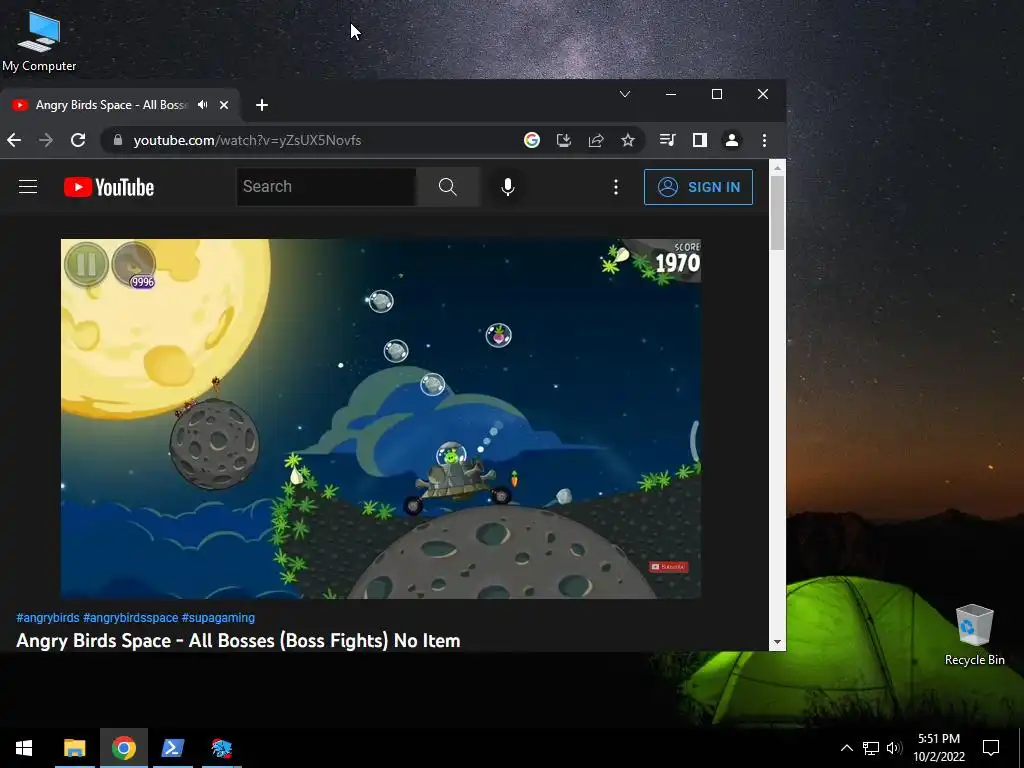Viewport: 1024px width, 768px height.
Task: Start voice search with microphone icon
Action: click(x=507, y=187)
